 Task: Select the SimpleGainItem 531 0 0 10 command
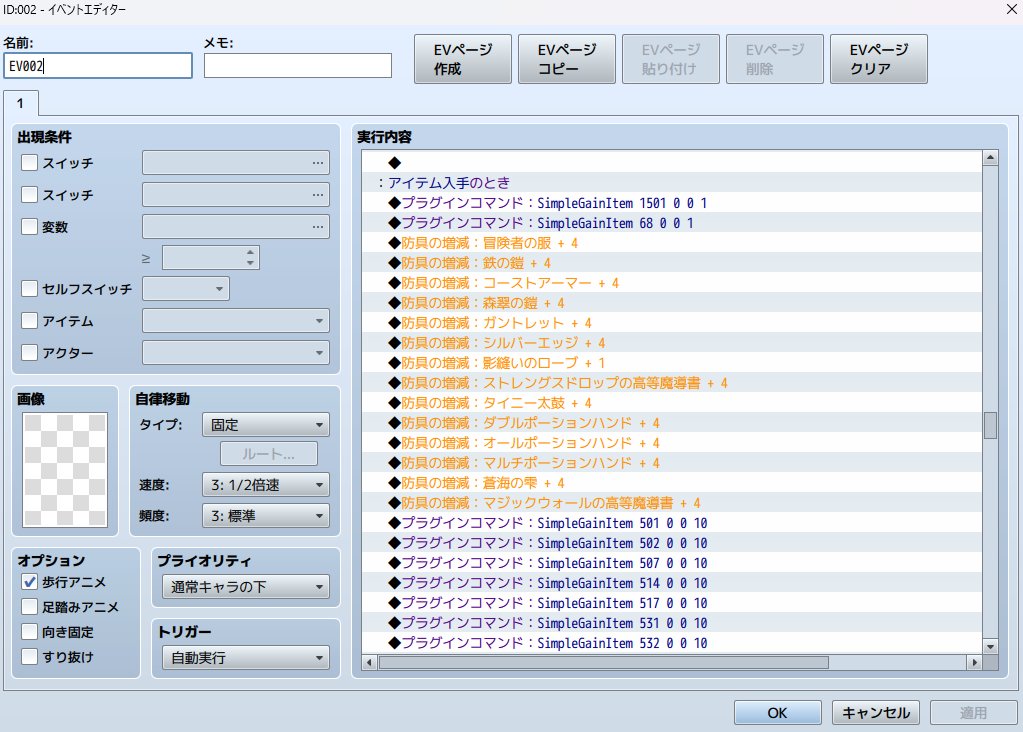tap(671, 623)
